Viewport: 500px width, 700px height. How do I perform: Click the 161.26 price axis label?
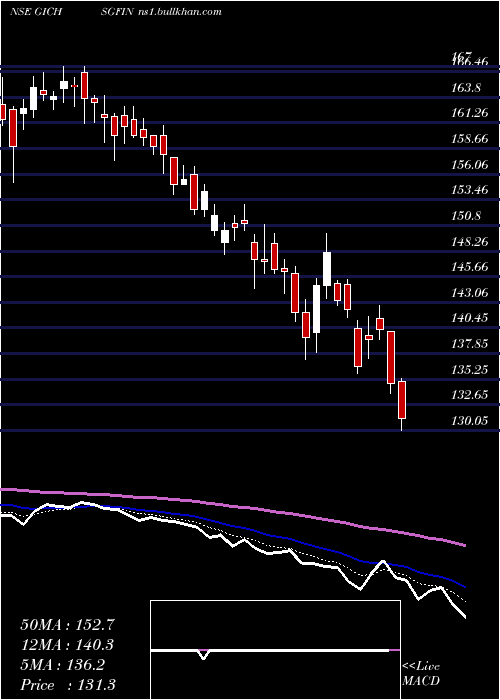[470, 113]
